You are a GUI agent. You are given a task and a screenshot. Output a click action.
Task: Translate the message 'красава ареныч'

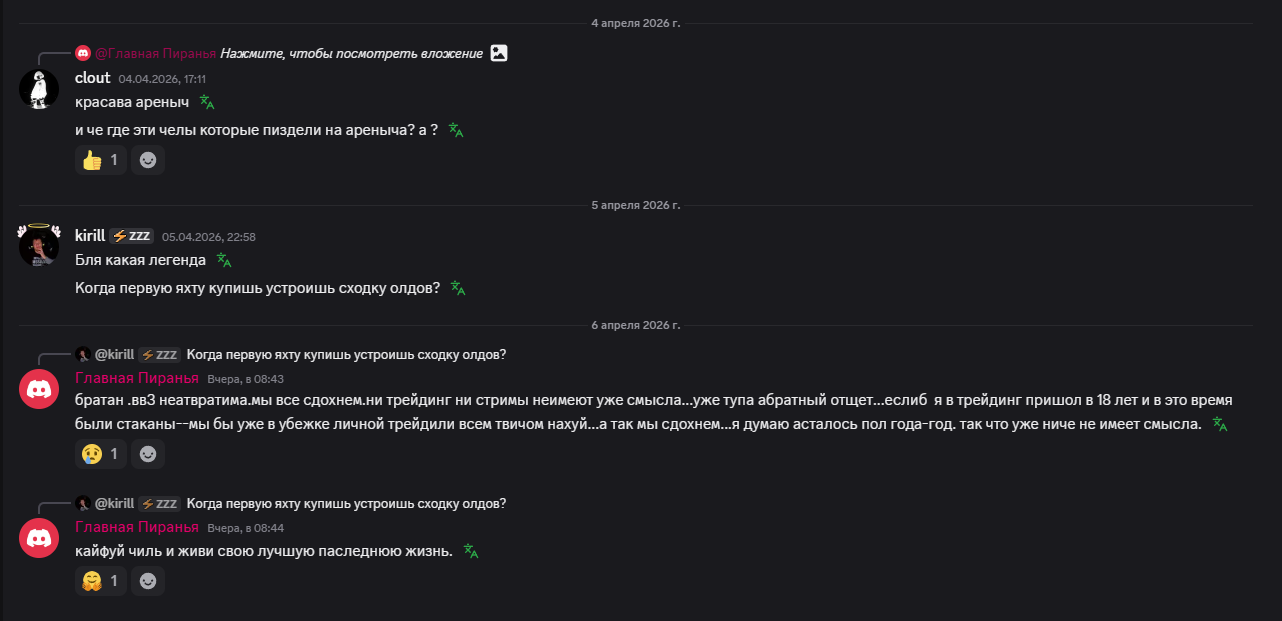pyautogui.click(x=207, y=102)
